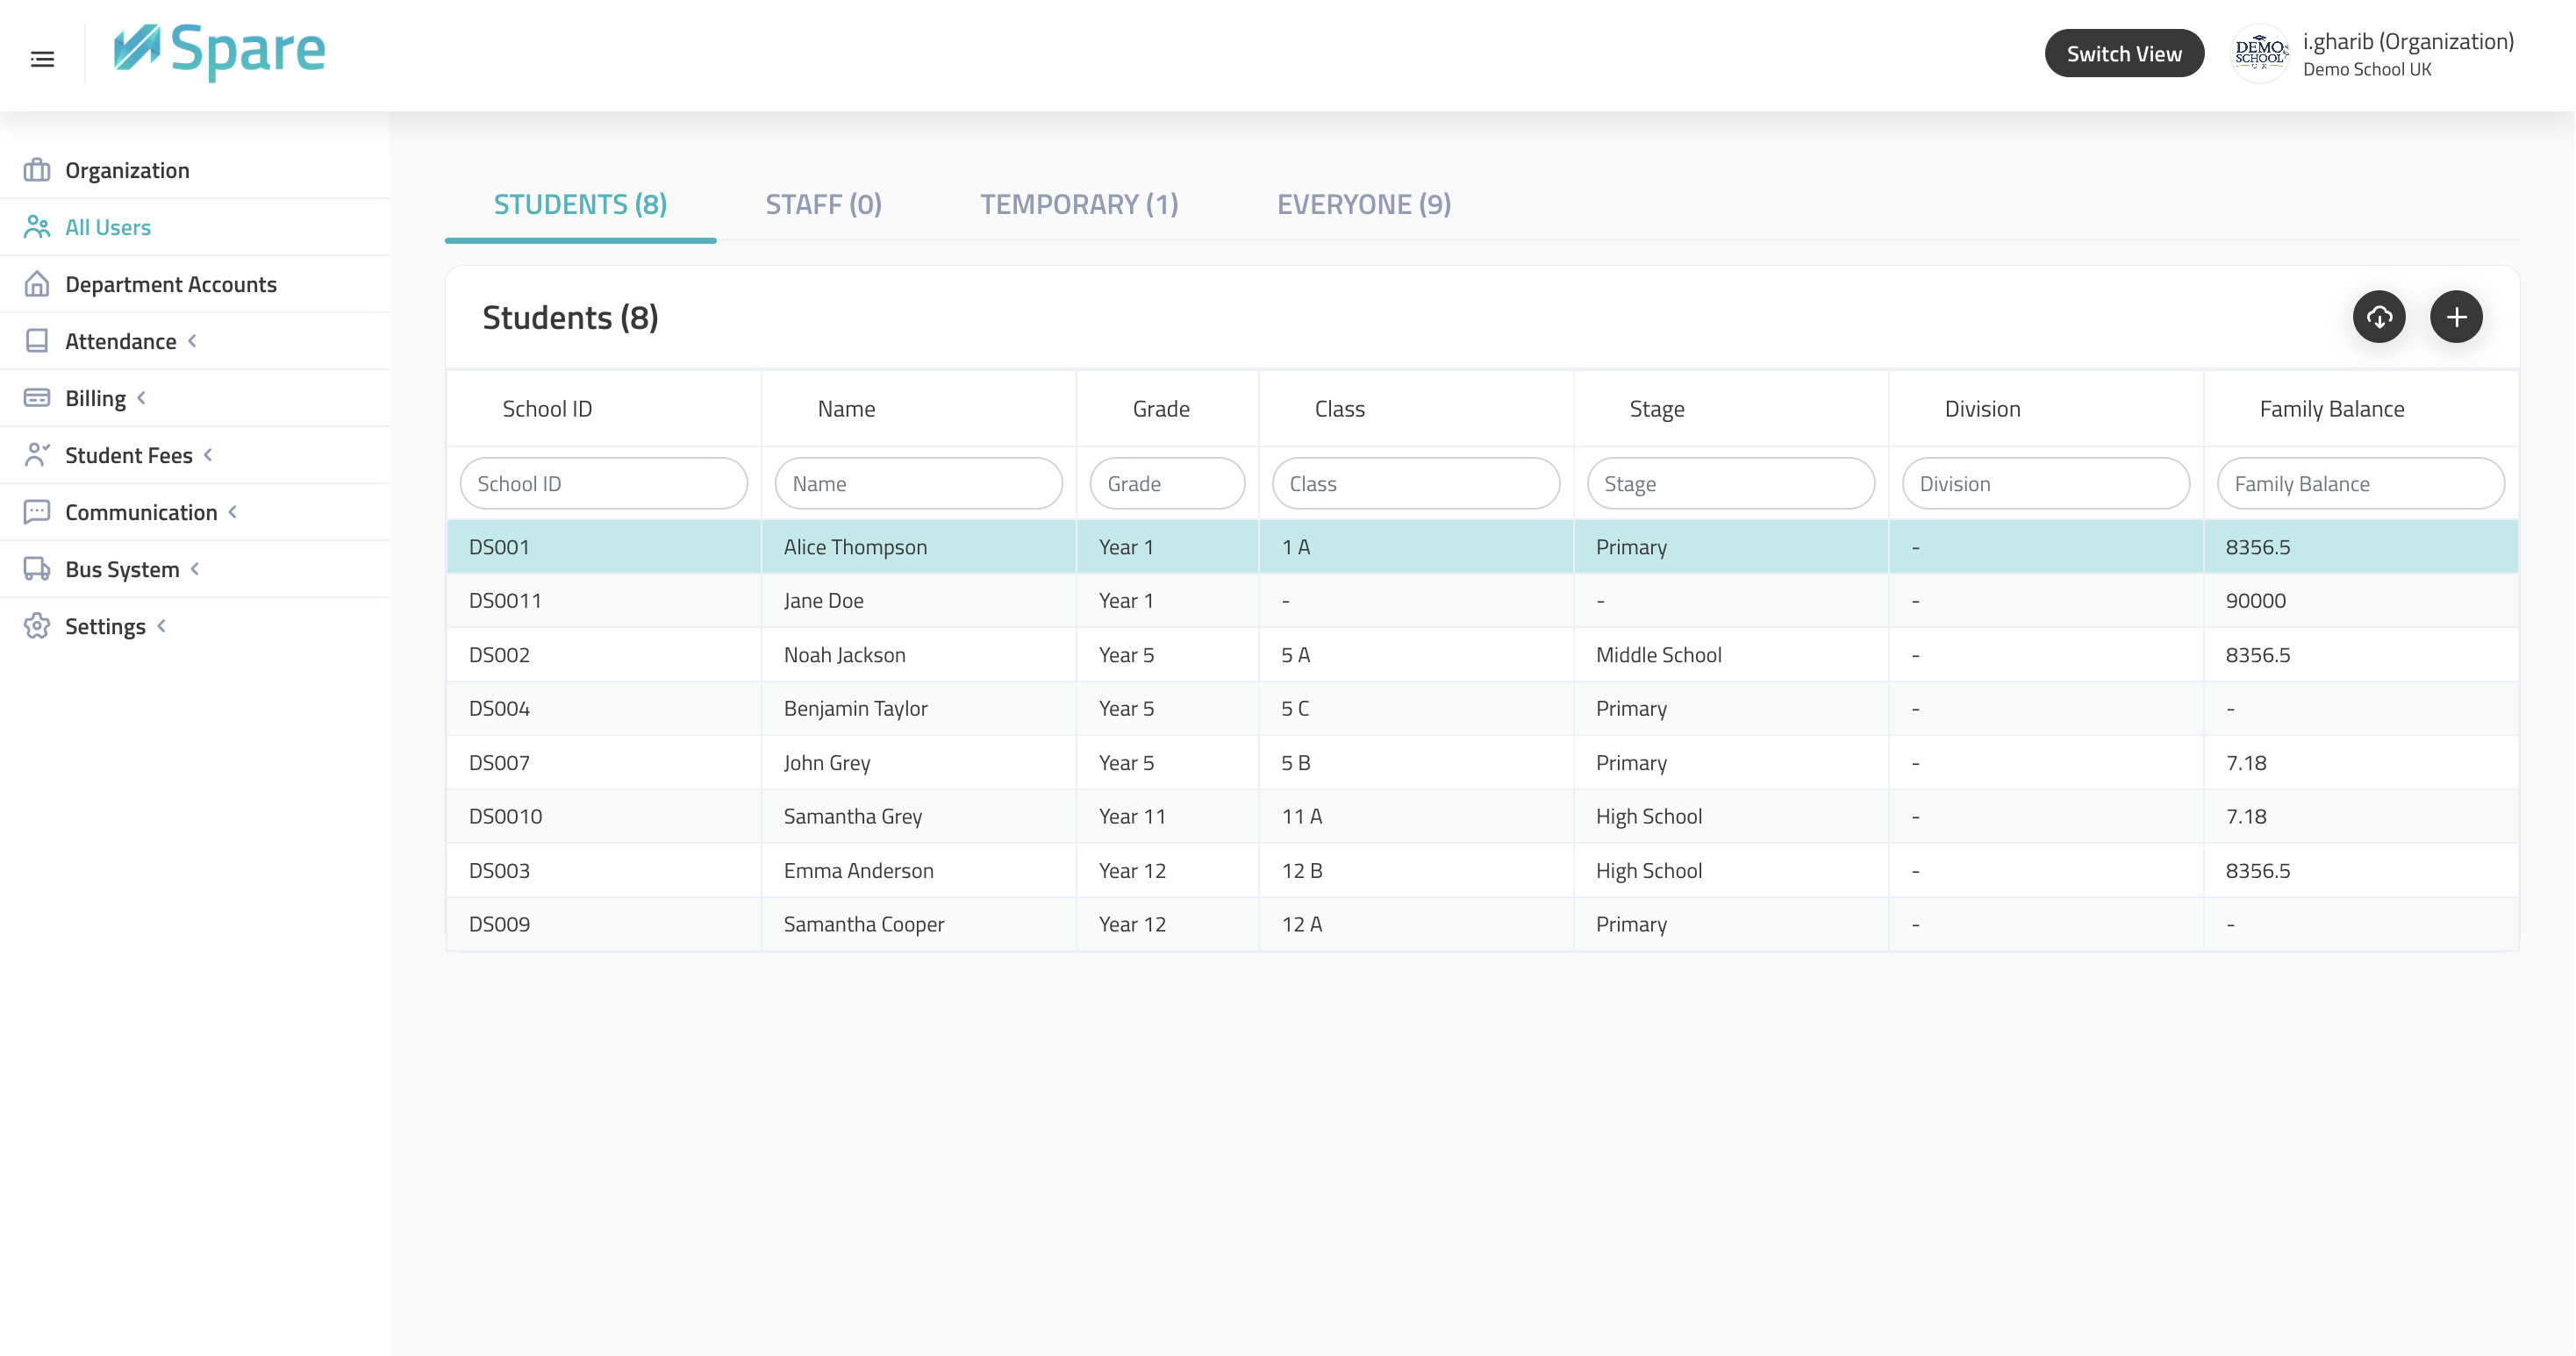Focus the Stage filter field
The height and width of the screenshot is (1356, 2576).
tap(1730, 484)
